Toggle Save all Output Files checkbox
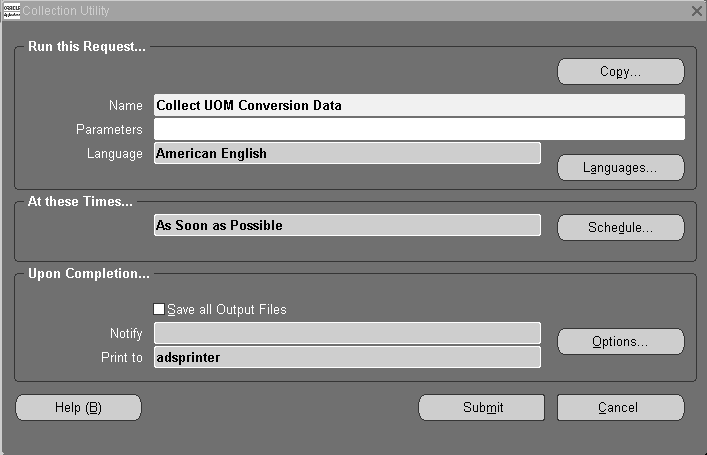This screenshot has width=707, height=455. pos(159,309)
